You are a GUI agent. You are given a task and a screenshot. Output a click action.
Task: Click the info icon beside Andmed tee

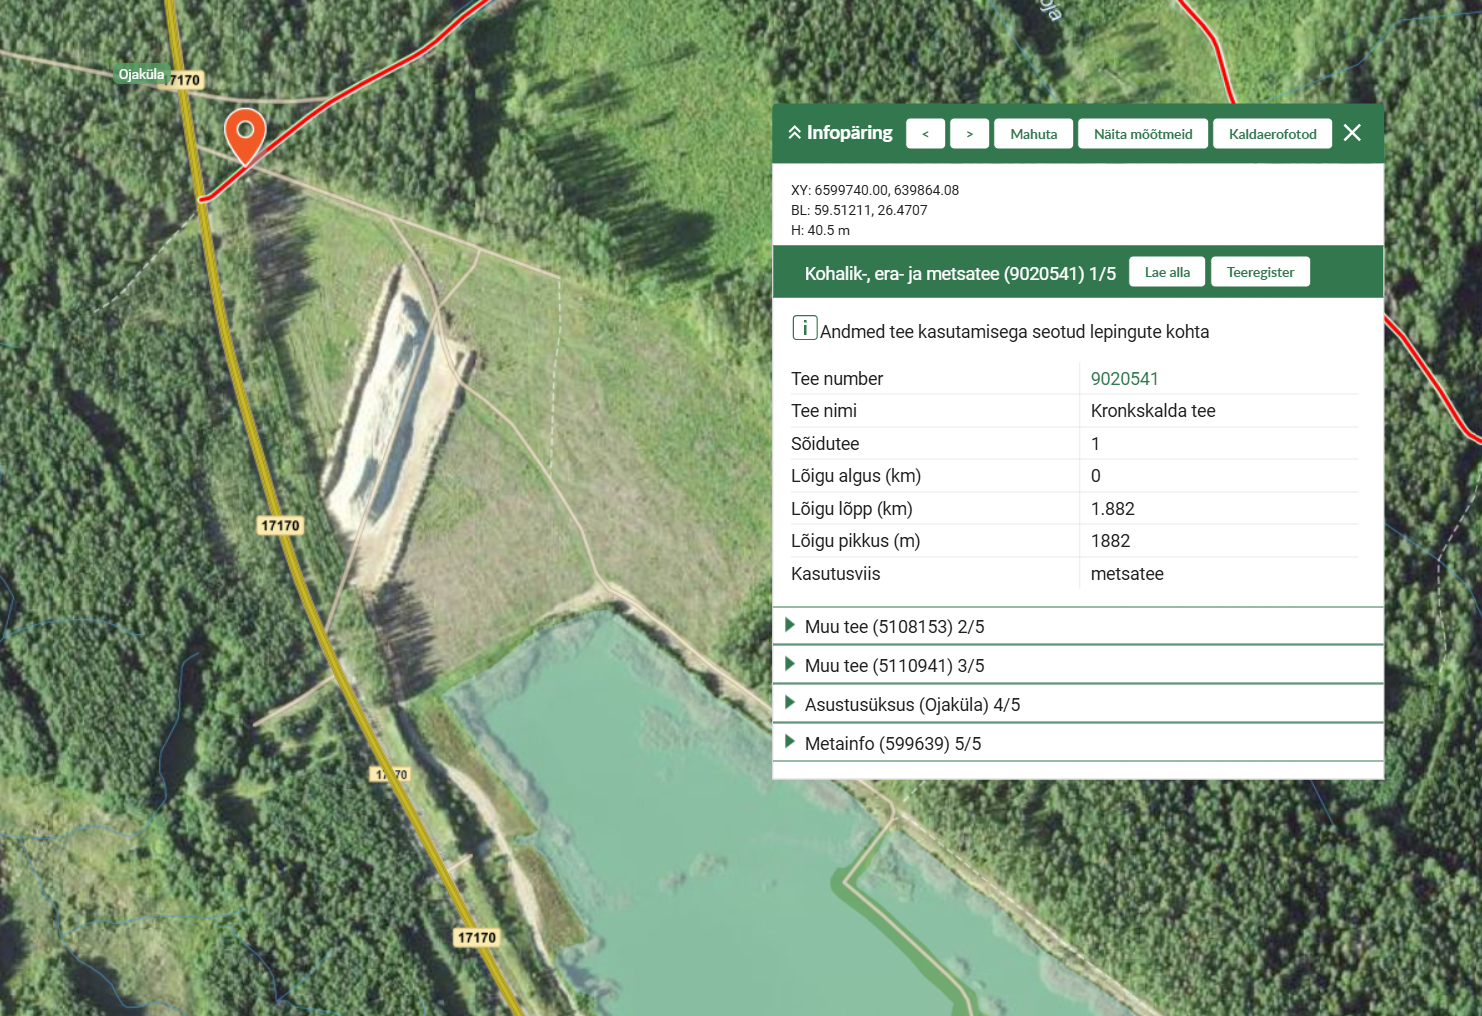[804, 328]
